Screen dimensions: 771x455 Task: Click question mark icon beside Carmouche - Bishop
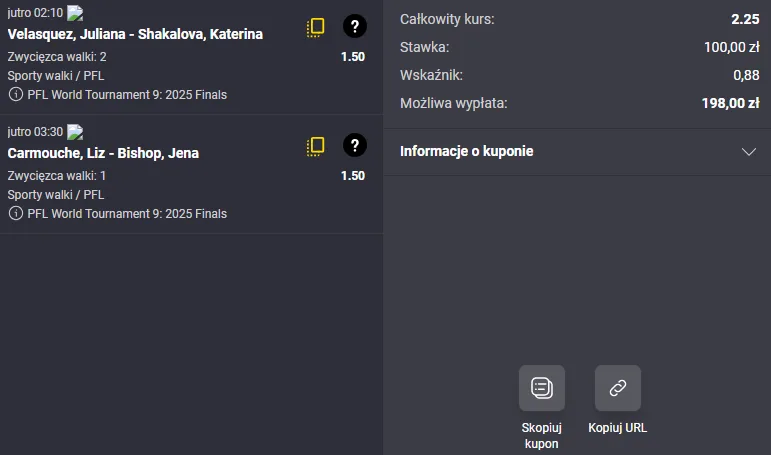point(355,145)
